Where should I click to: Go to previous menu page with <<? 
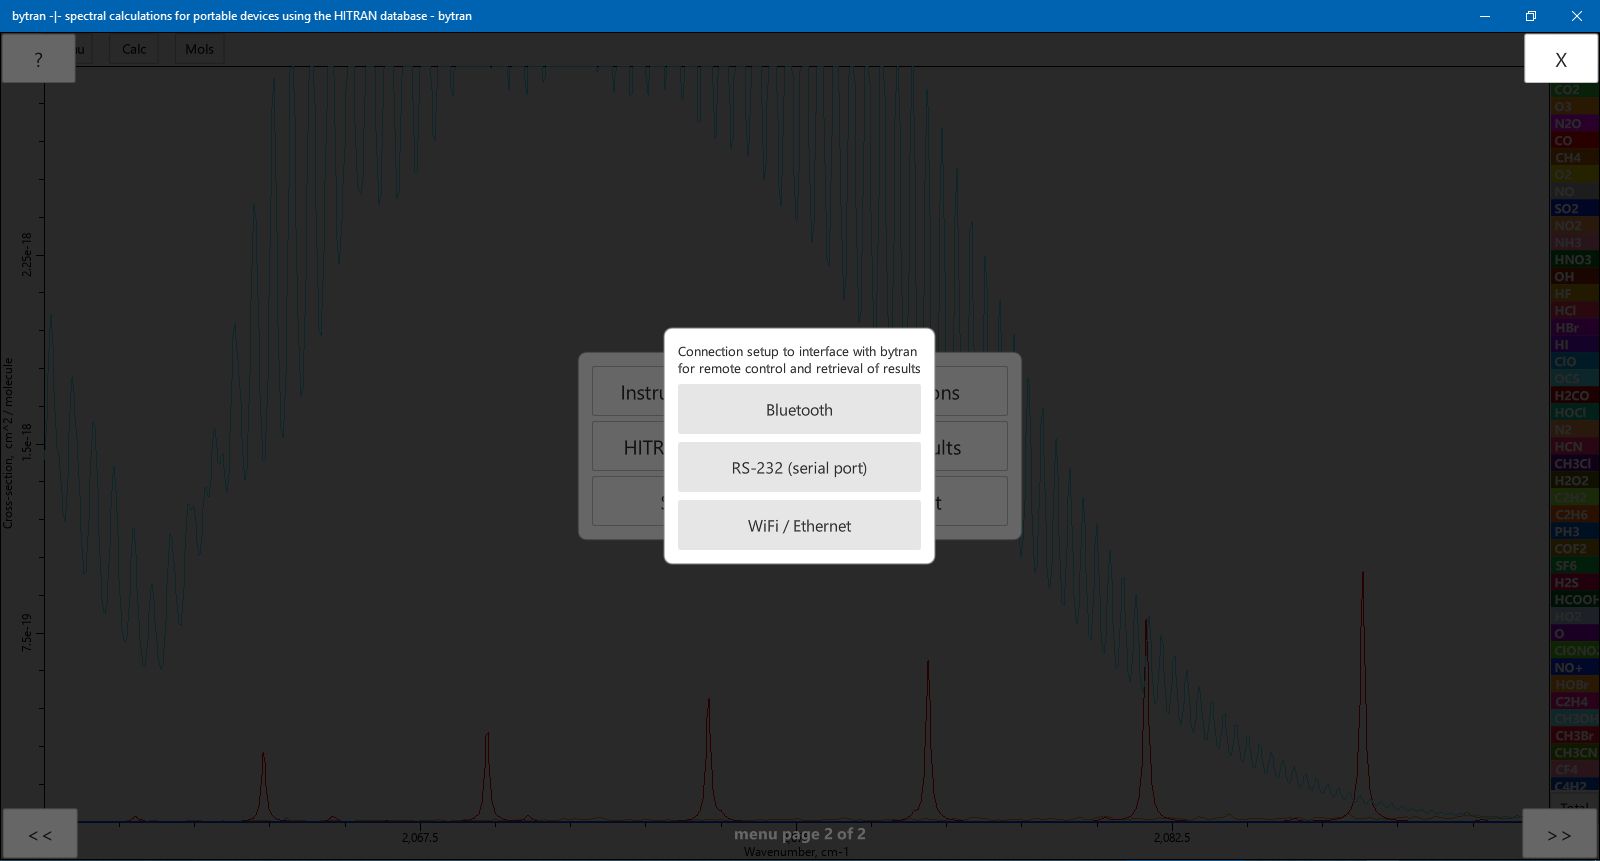pyautogui.click(x=40, y=834)
